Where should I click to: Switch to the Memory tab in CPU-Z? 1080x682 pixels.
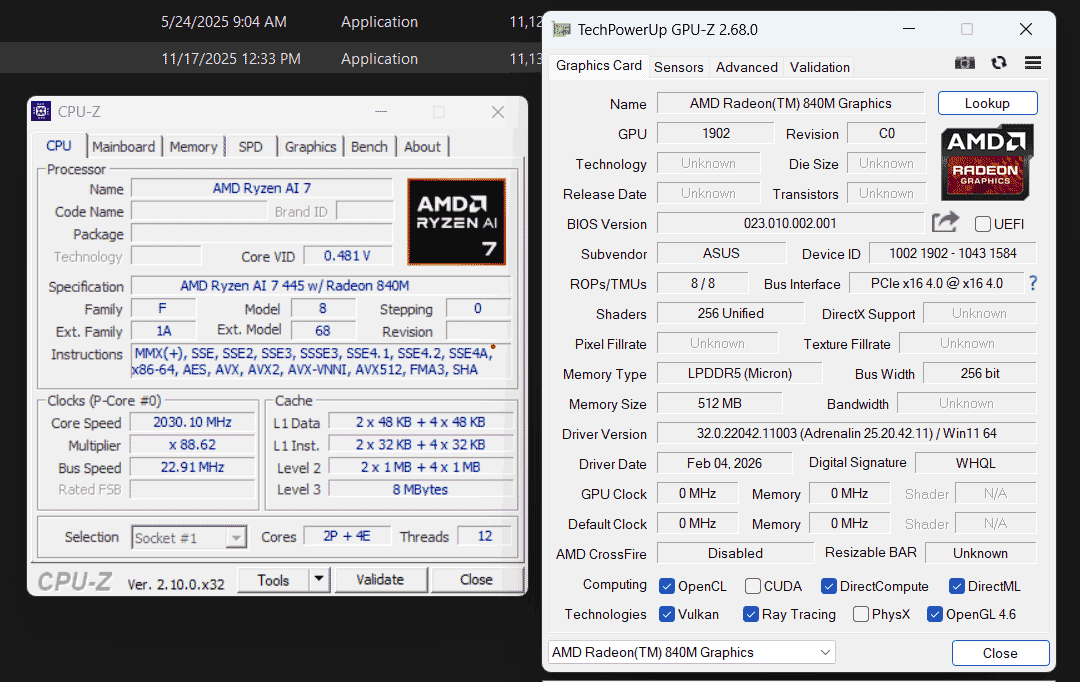[194, 147]
